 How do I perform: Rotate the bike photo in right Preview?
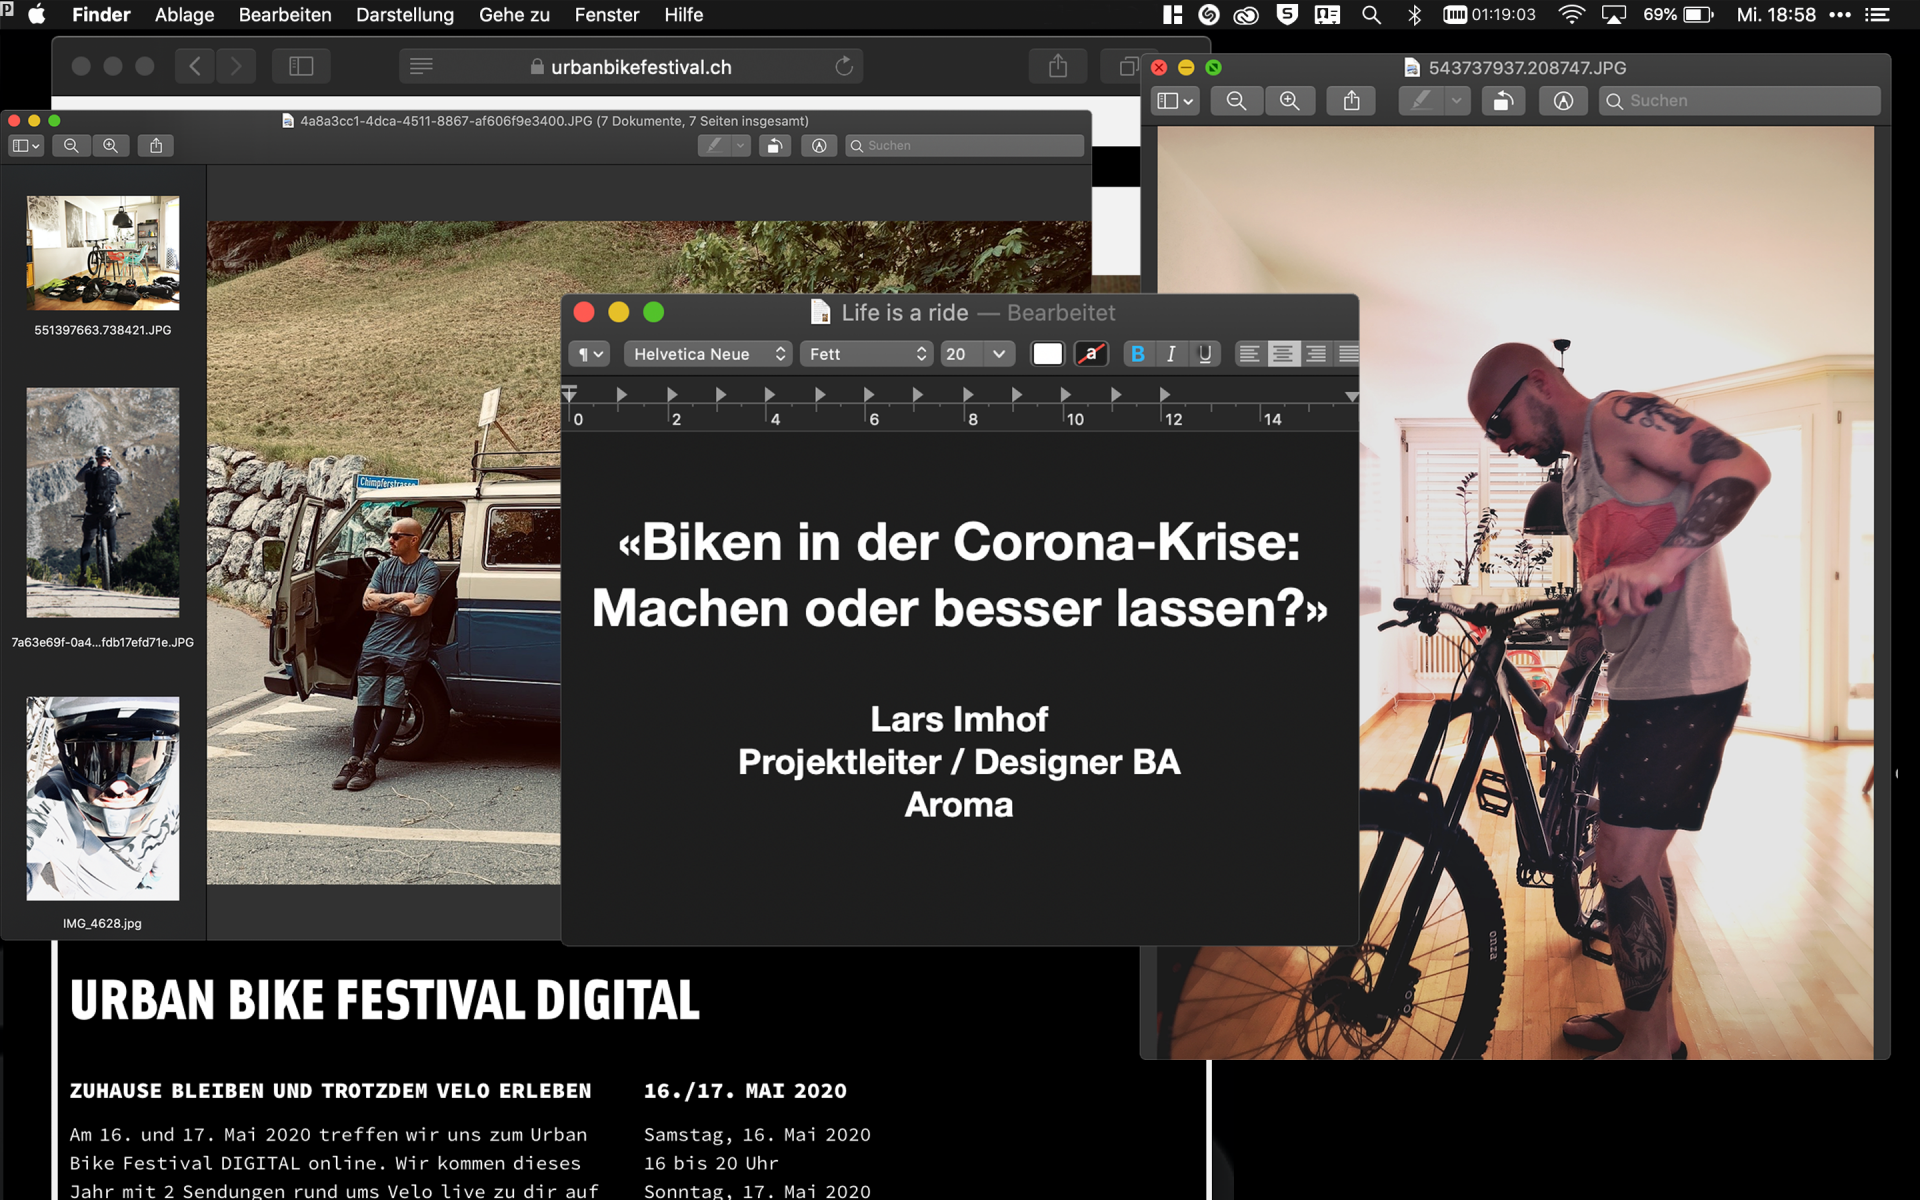click(1503, 101)
